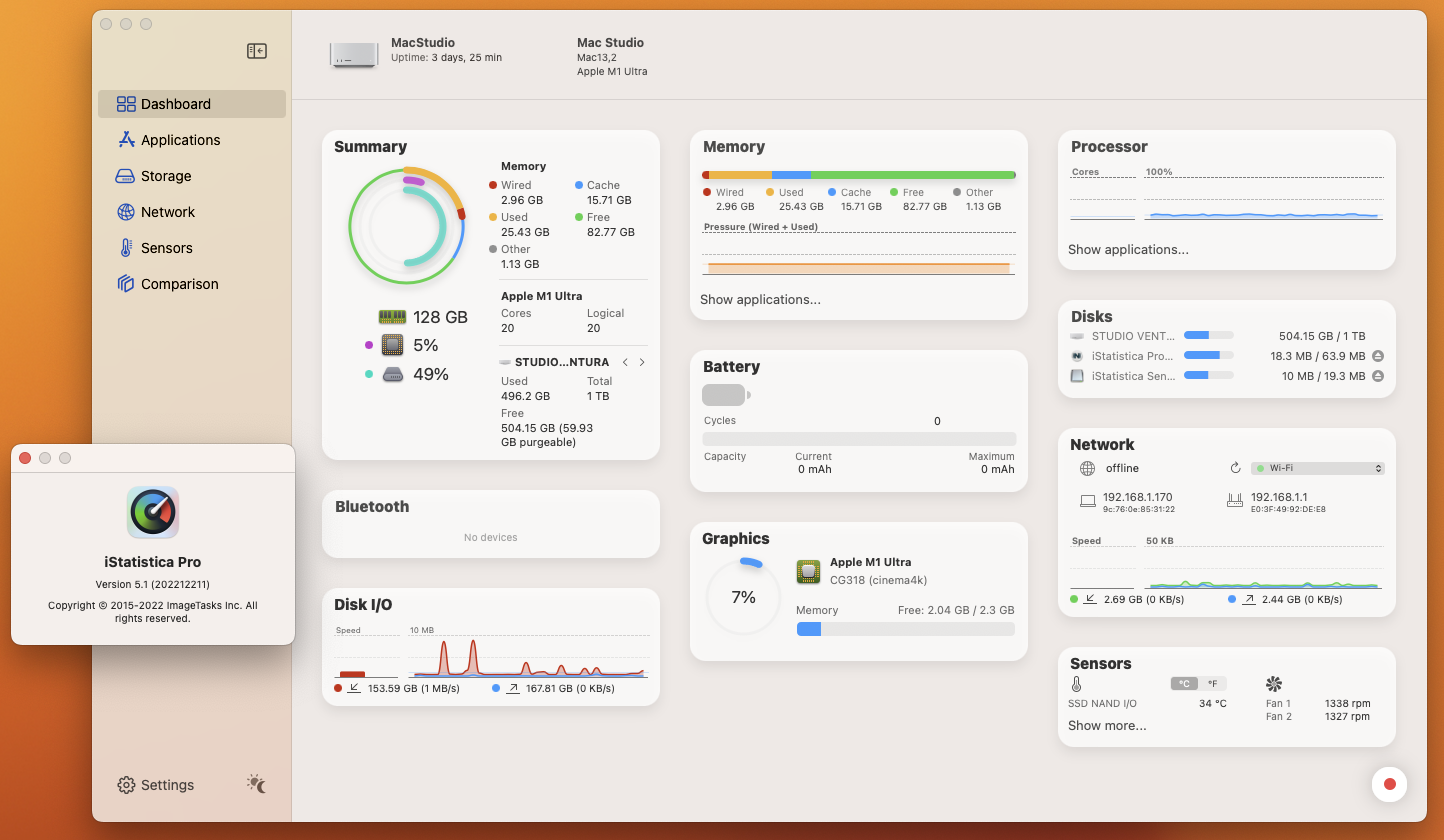Click Show applications in Memory panel
Screen dimensions: 1444x840
(x=760, y=299)
